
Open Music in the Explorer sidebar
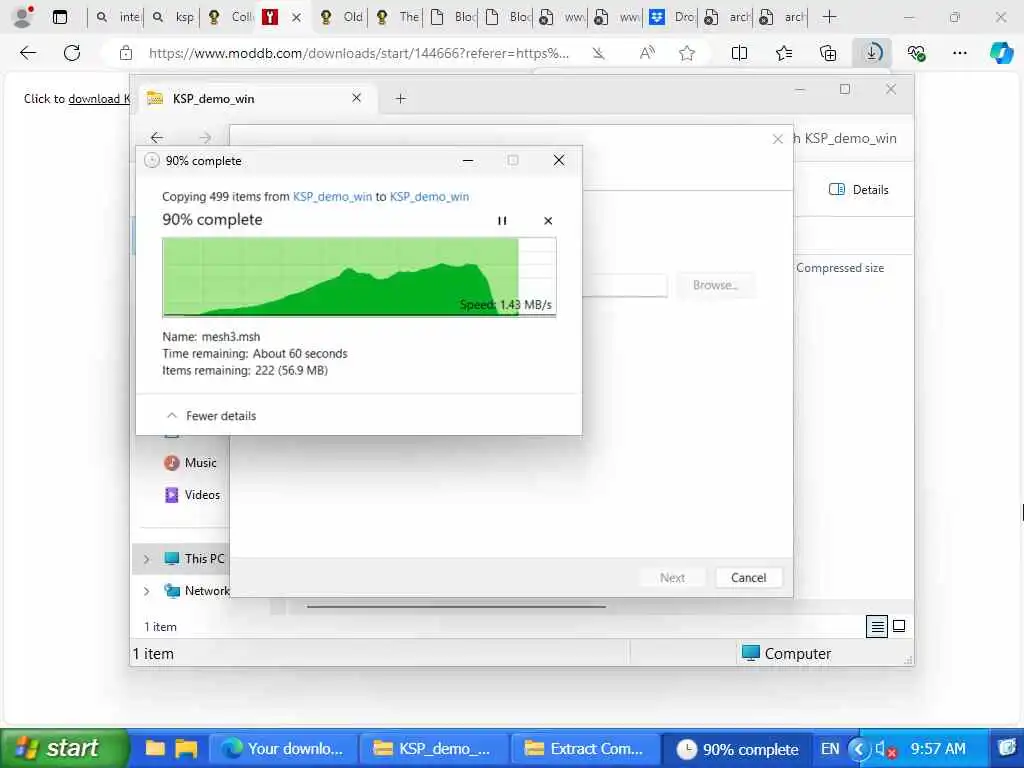tap(191, 462)
